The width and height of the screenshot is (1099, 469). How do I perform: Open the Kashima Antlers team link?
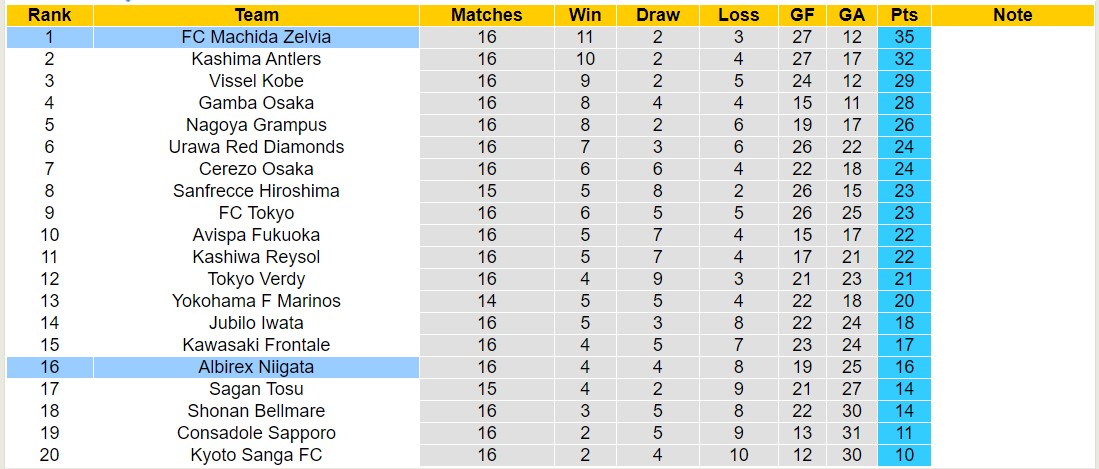click(256, 59)
